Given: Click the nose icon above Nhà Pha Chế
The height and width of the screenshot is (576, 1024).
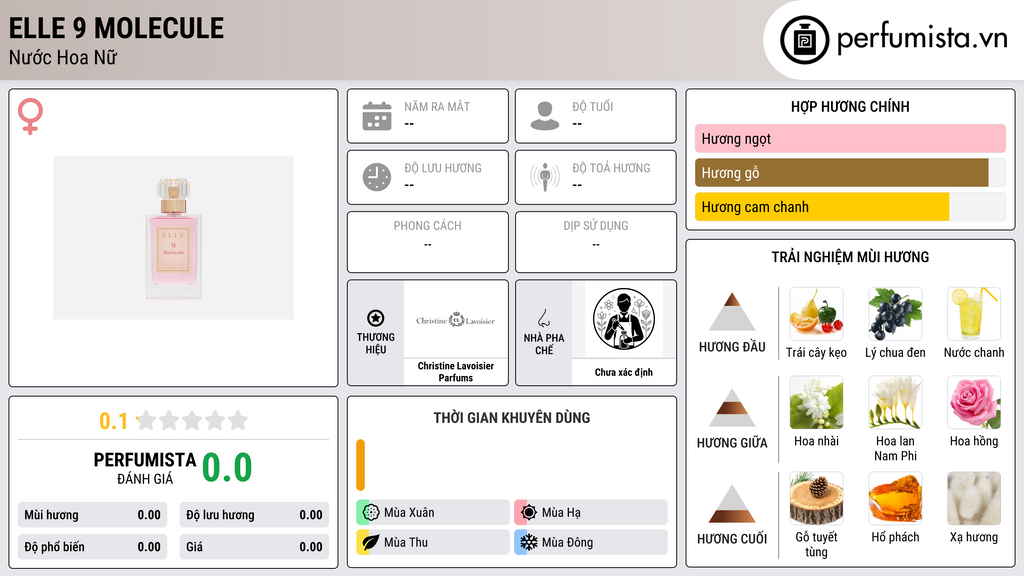Looking at the screenshot, I should [543, 318].
